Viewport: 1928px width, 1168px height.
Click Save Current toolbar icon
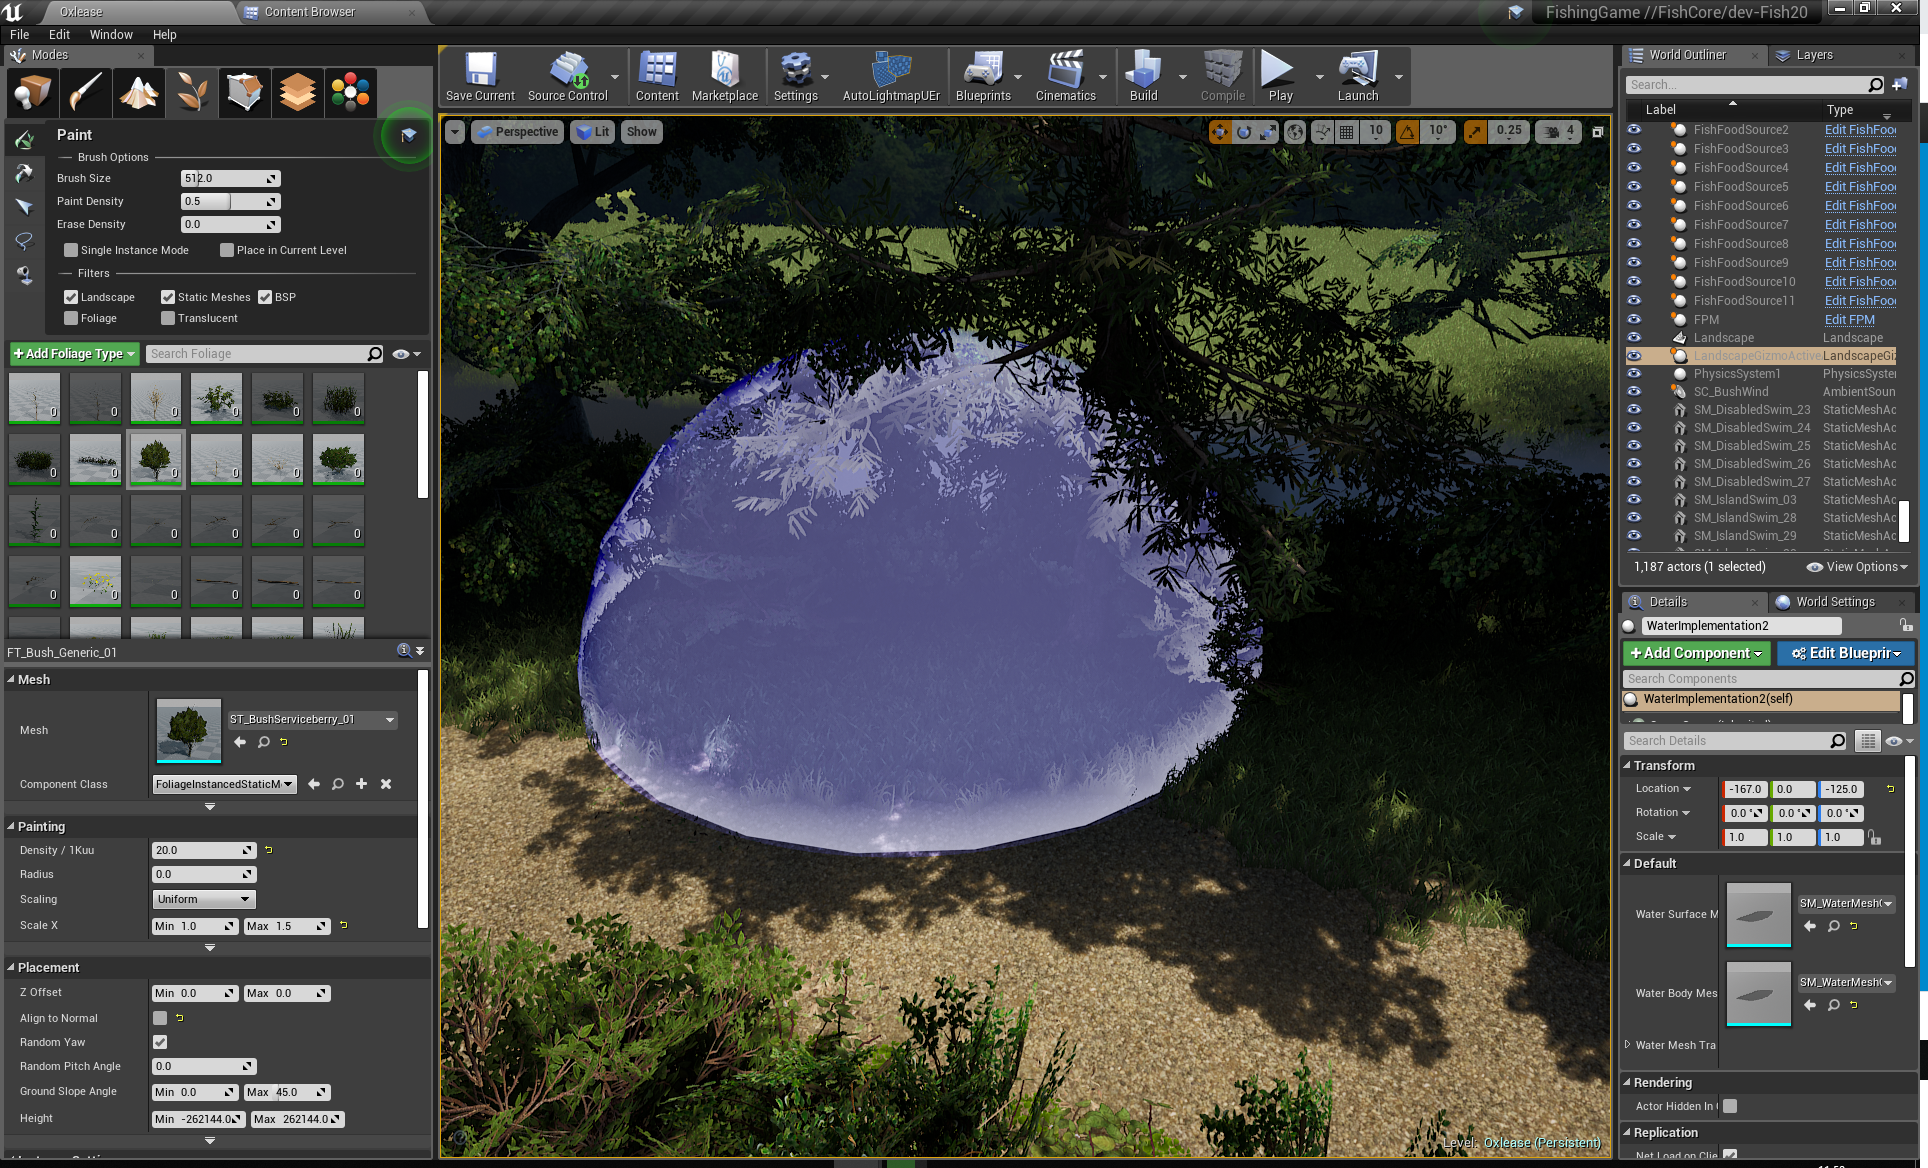pyautogui.click(x=480, y=77)
